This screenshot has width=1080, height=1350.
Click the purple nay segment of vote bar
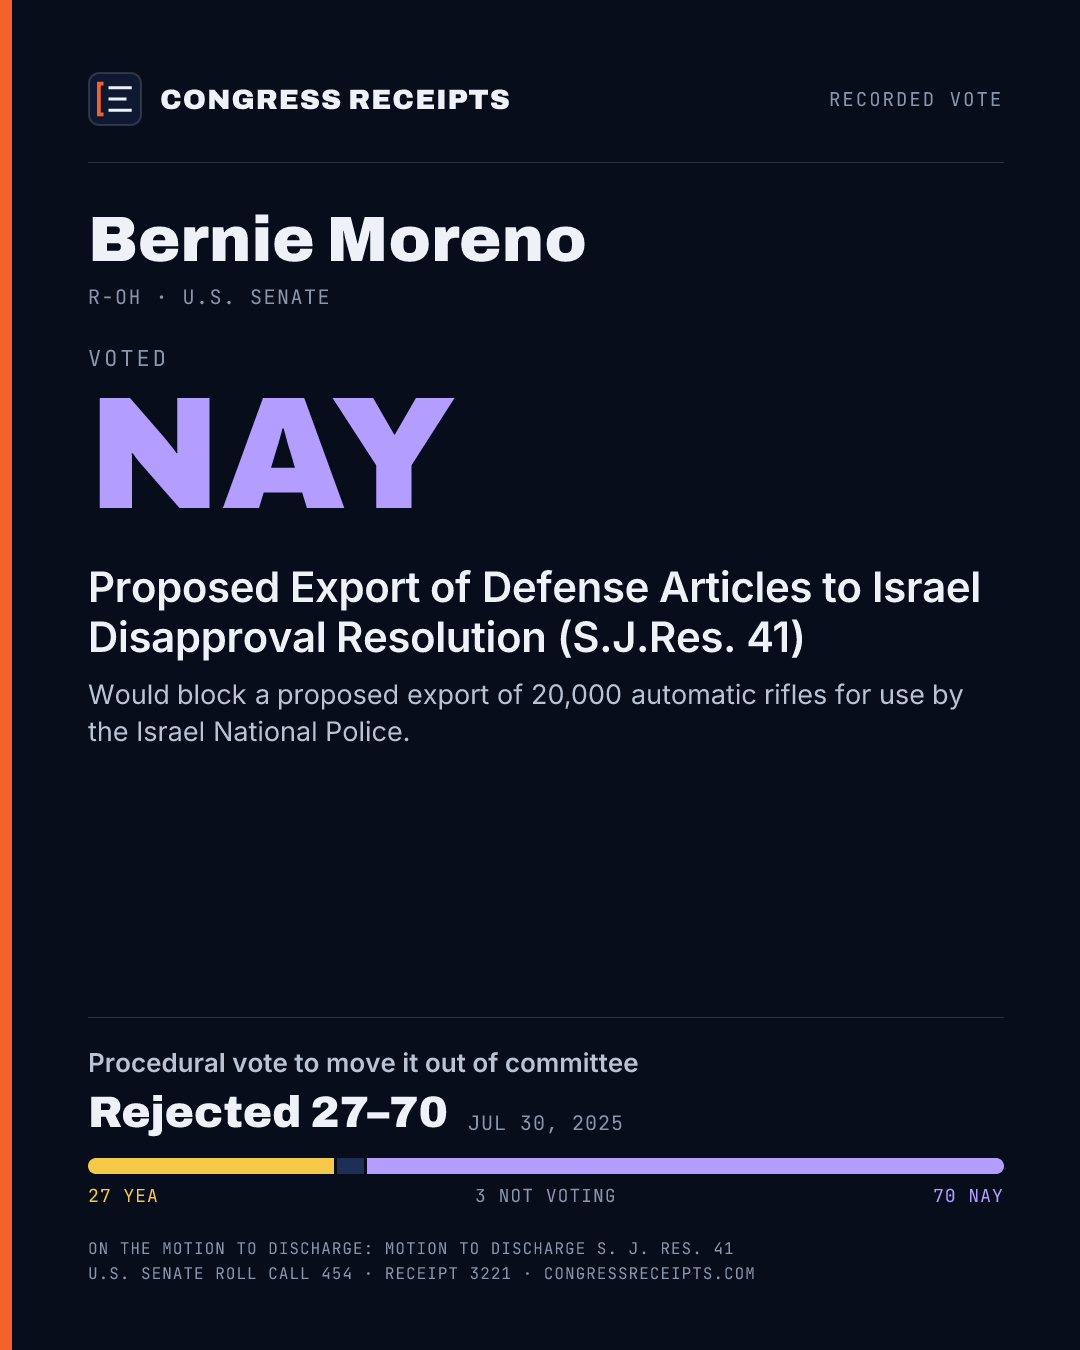coord(685,1166)
